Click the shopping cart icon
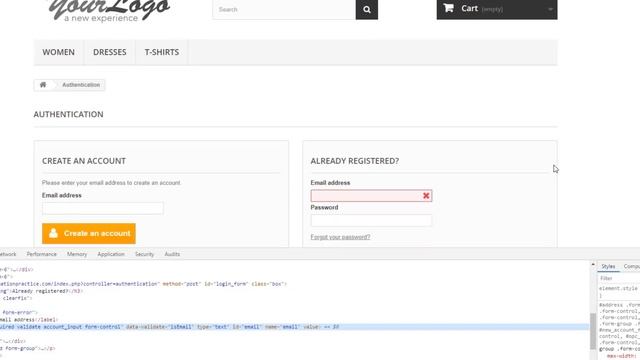Image resolution: width=640 pixels, height=360 pixels. point(449,8)
